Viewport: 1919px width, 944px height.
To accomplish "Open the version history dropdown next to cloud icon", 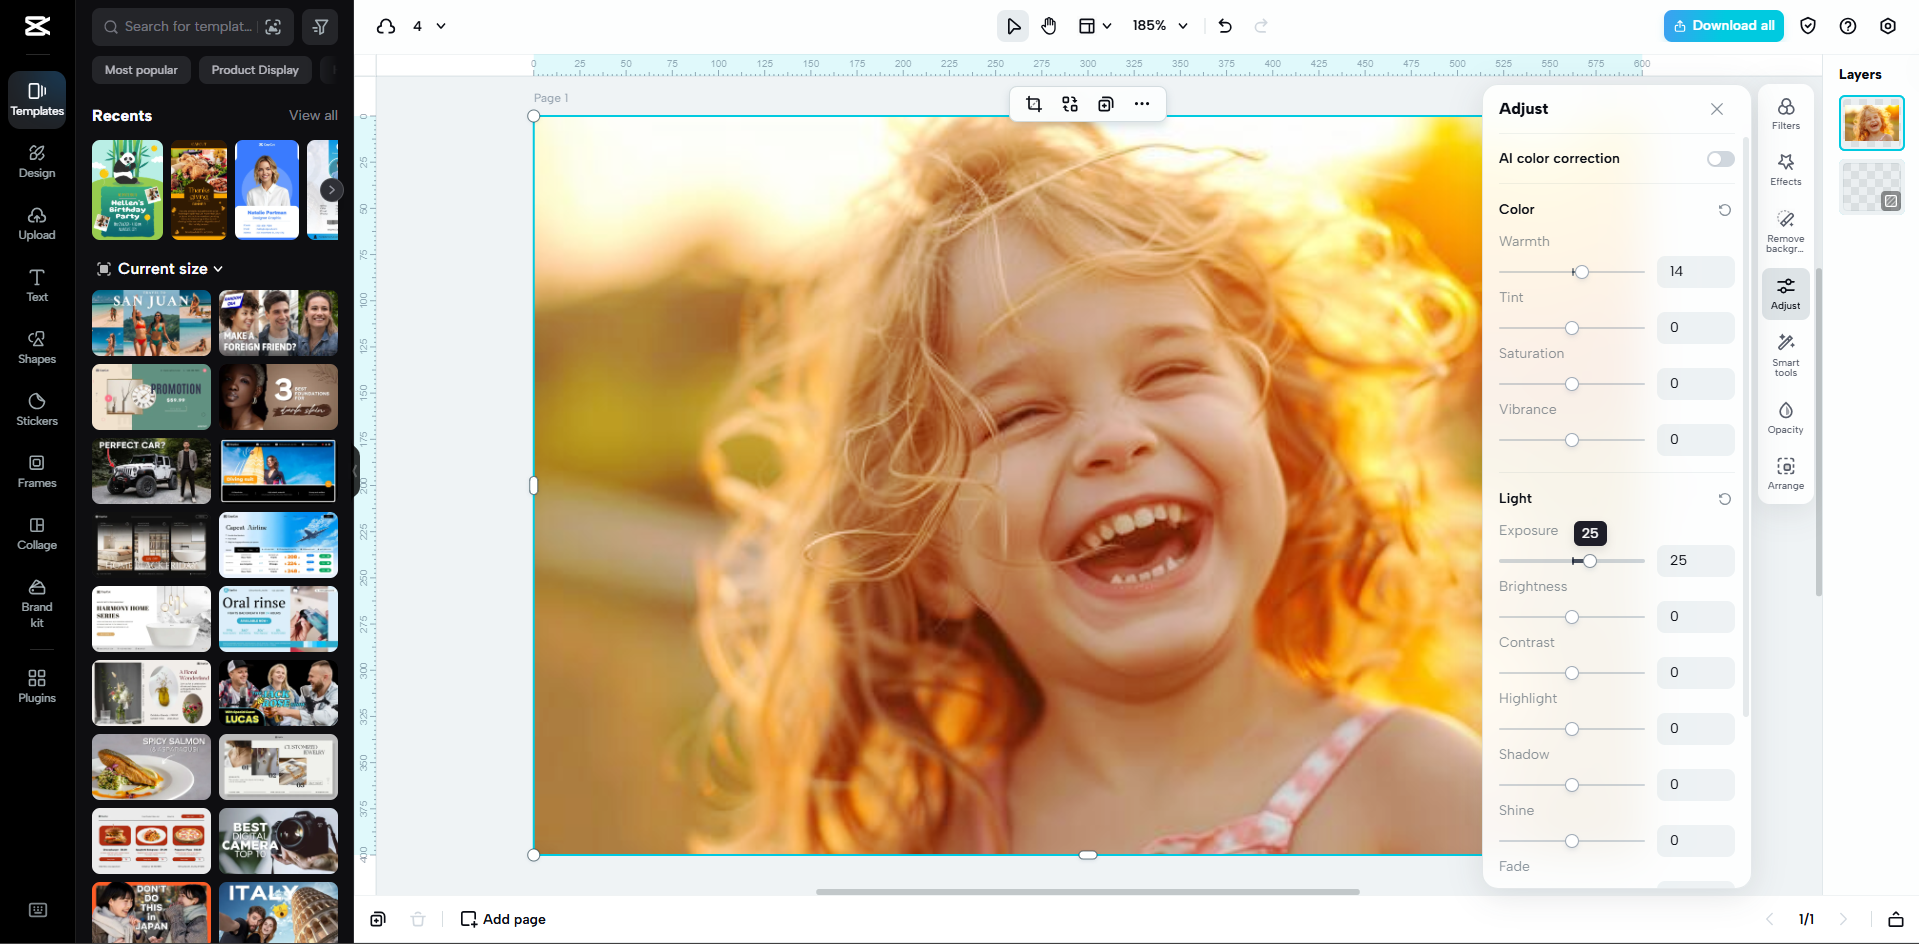I will (x=440, y=26).
